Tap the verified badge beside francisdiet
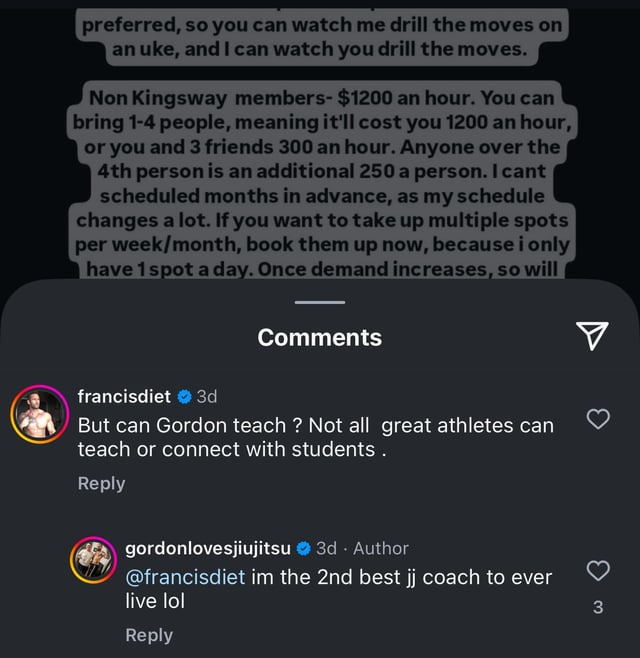The image size is (640, 658). [x=183, y=396]
